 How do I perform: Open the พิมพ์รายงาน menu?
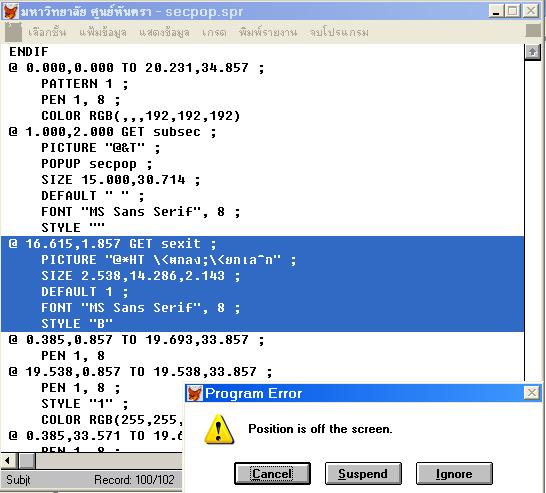pyautogui.click(x=268, y=32)
